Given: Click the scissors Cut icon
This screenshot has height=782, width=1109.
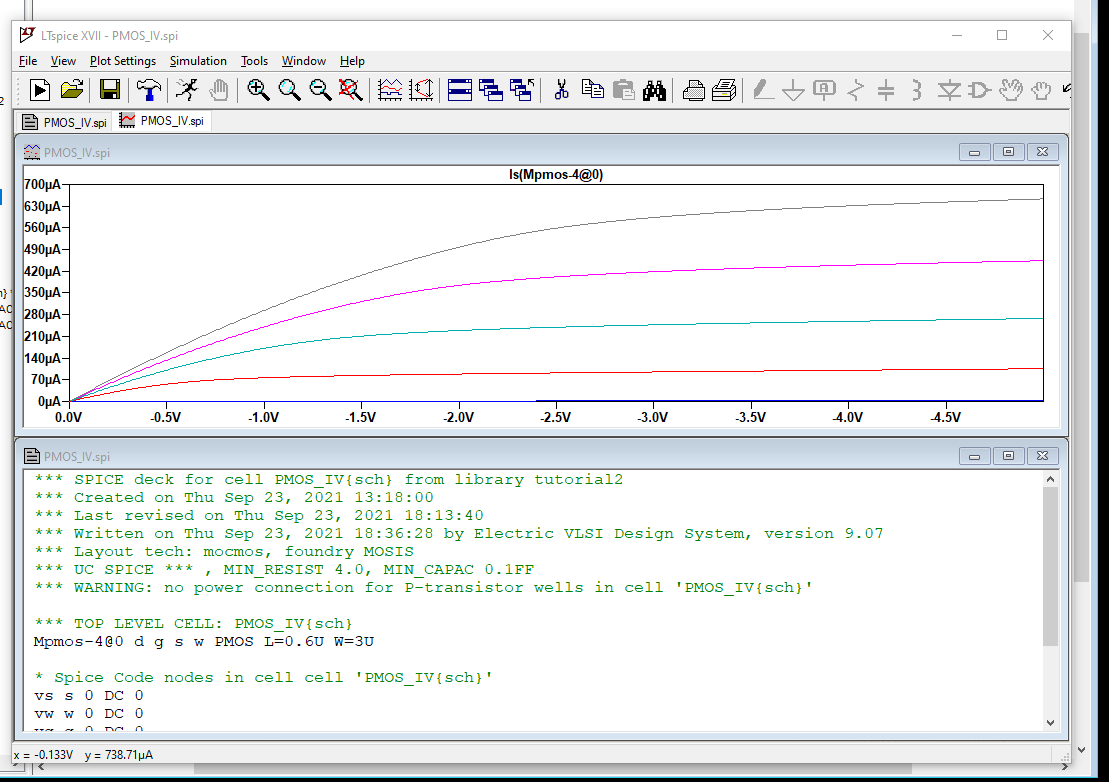Looking at the screenshot, I should (561, 90).
